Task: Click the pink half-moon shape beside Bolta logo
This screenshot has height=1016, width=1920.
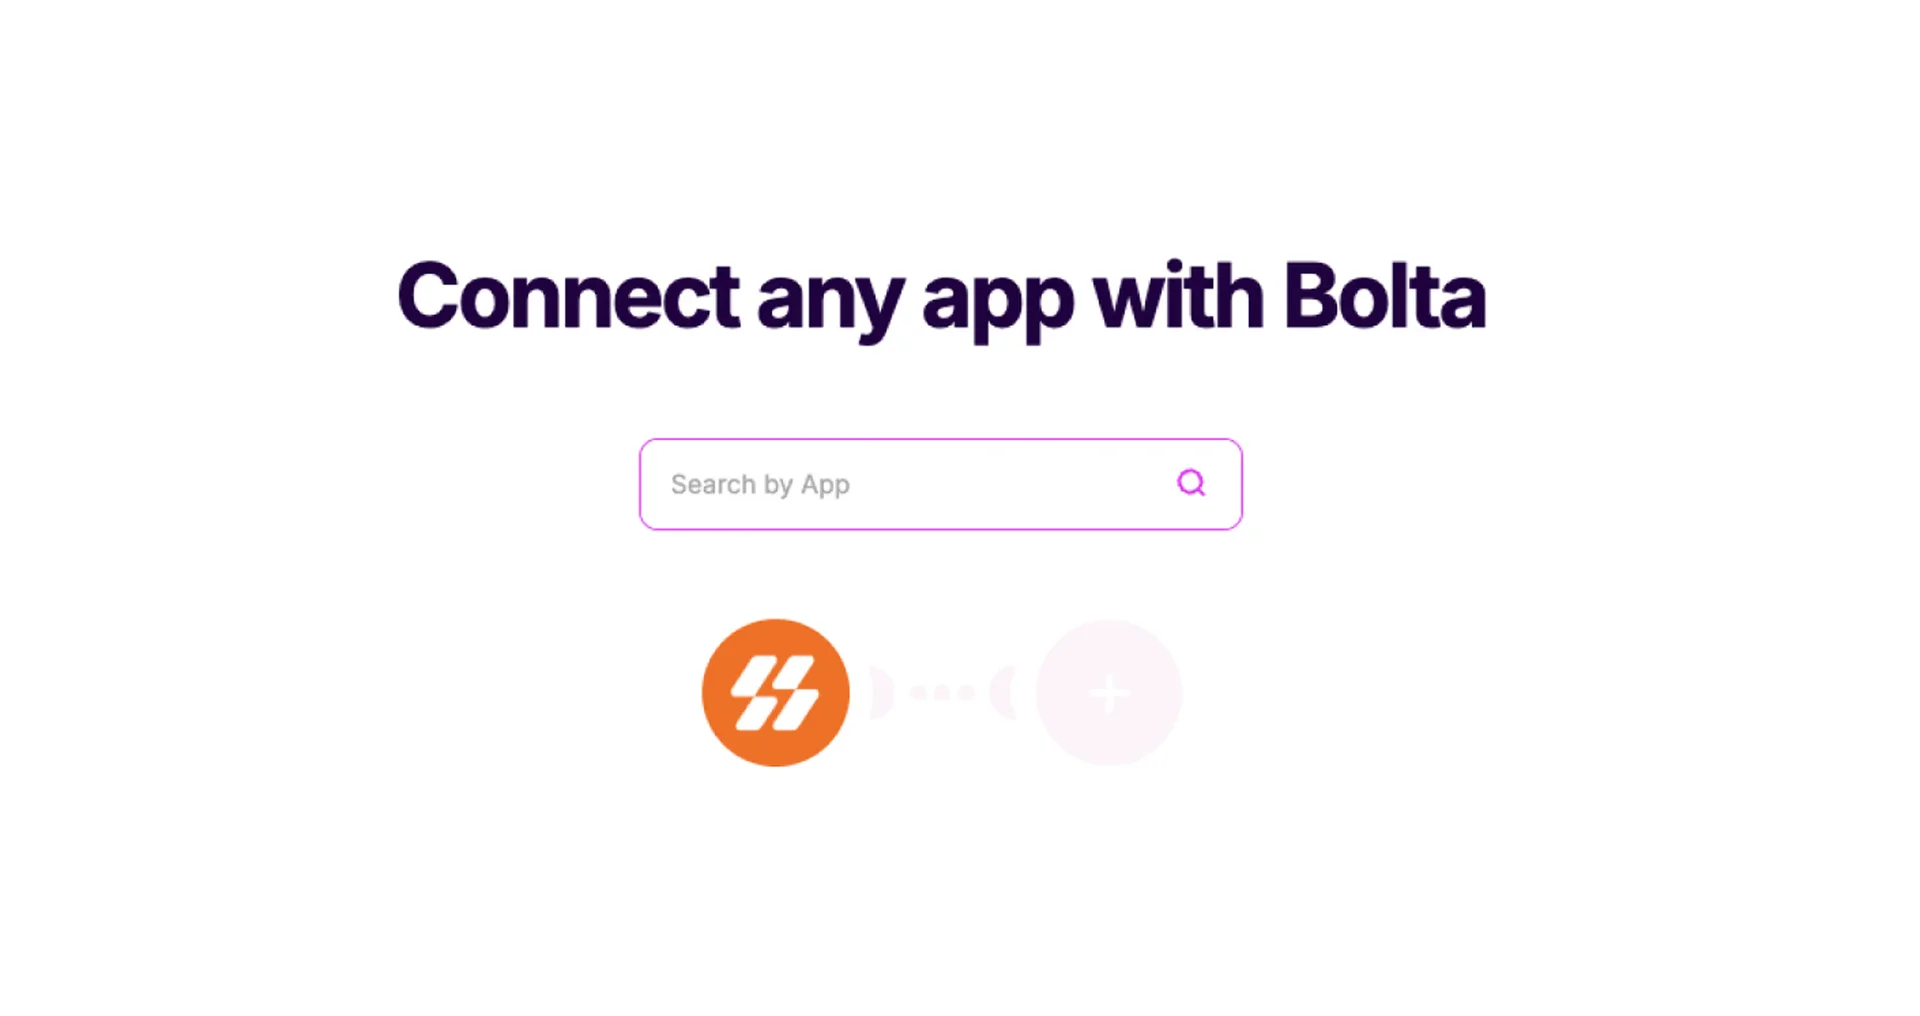Action: pyautogui.click(x=880, y=693)
